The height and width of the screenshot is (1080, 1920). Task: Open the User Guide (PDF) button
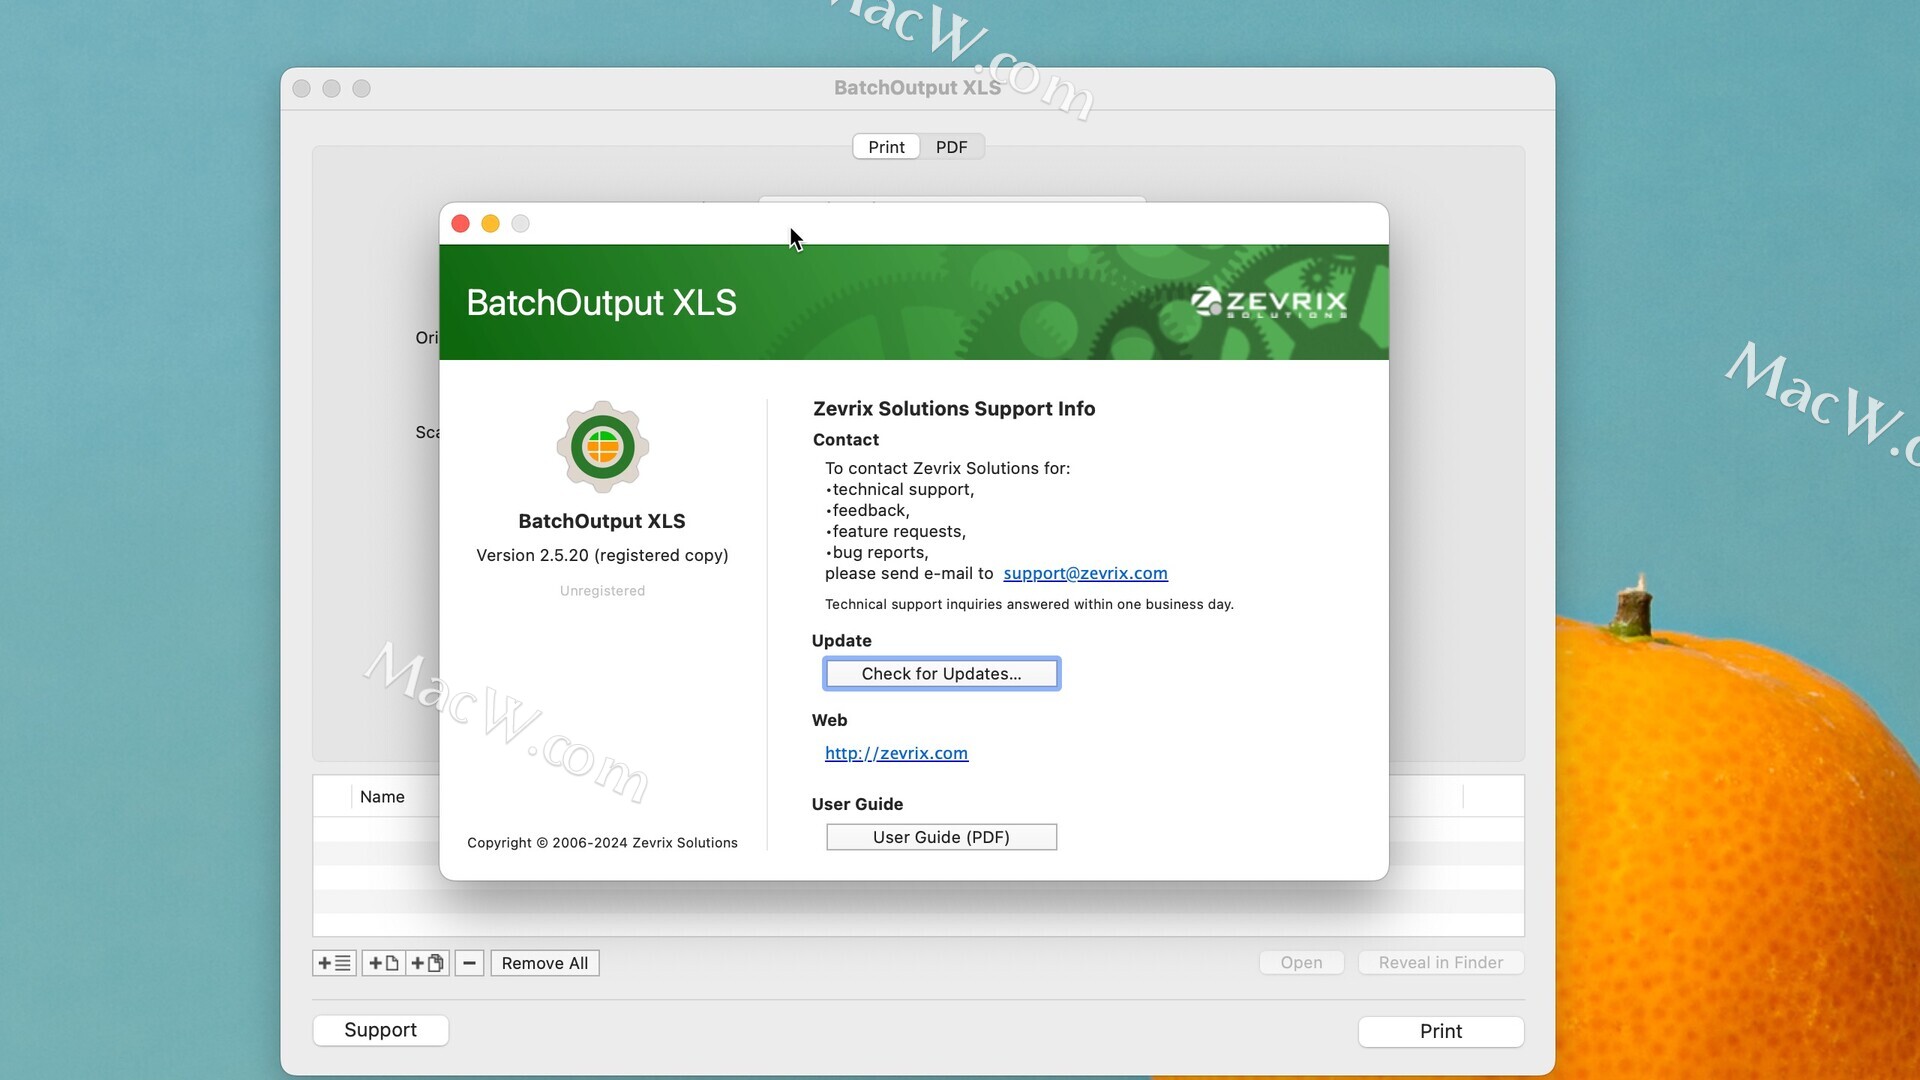coord(942,837)
